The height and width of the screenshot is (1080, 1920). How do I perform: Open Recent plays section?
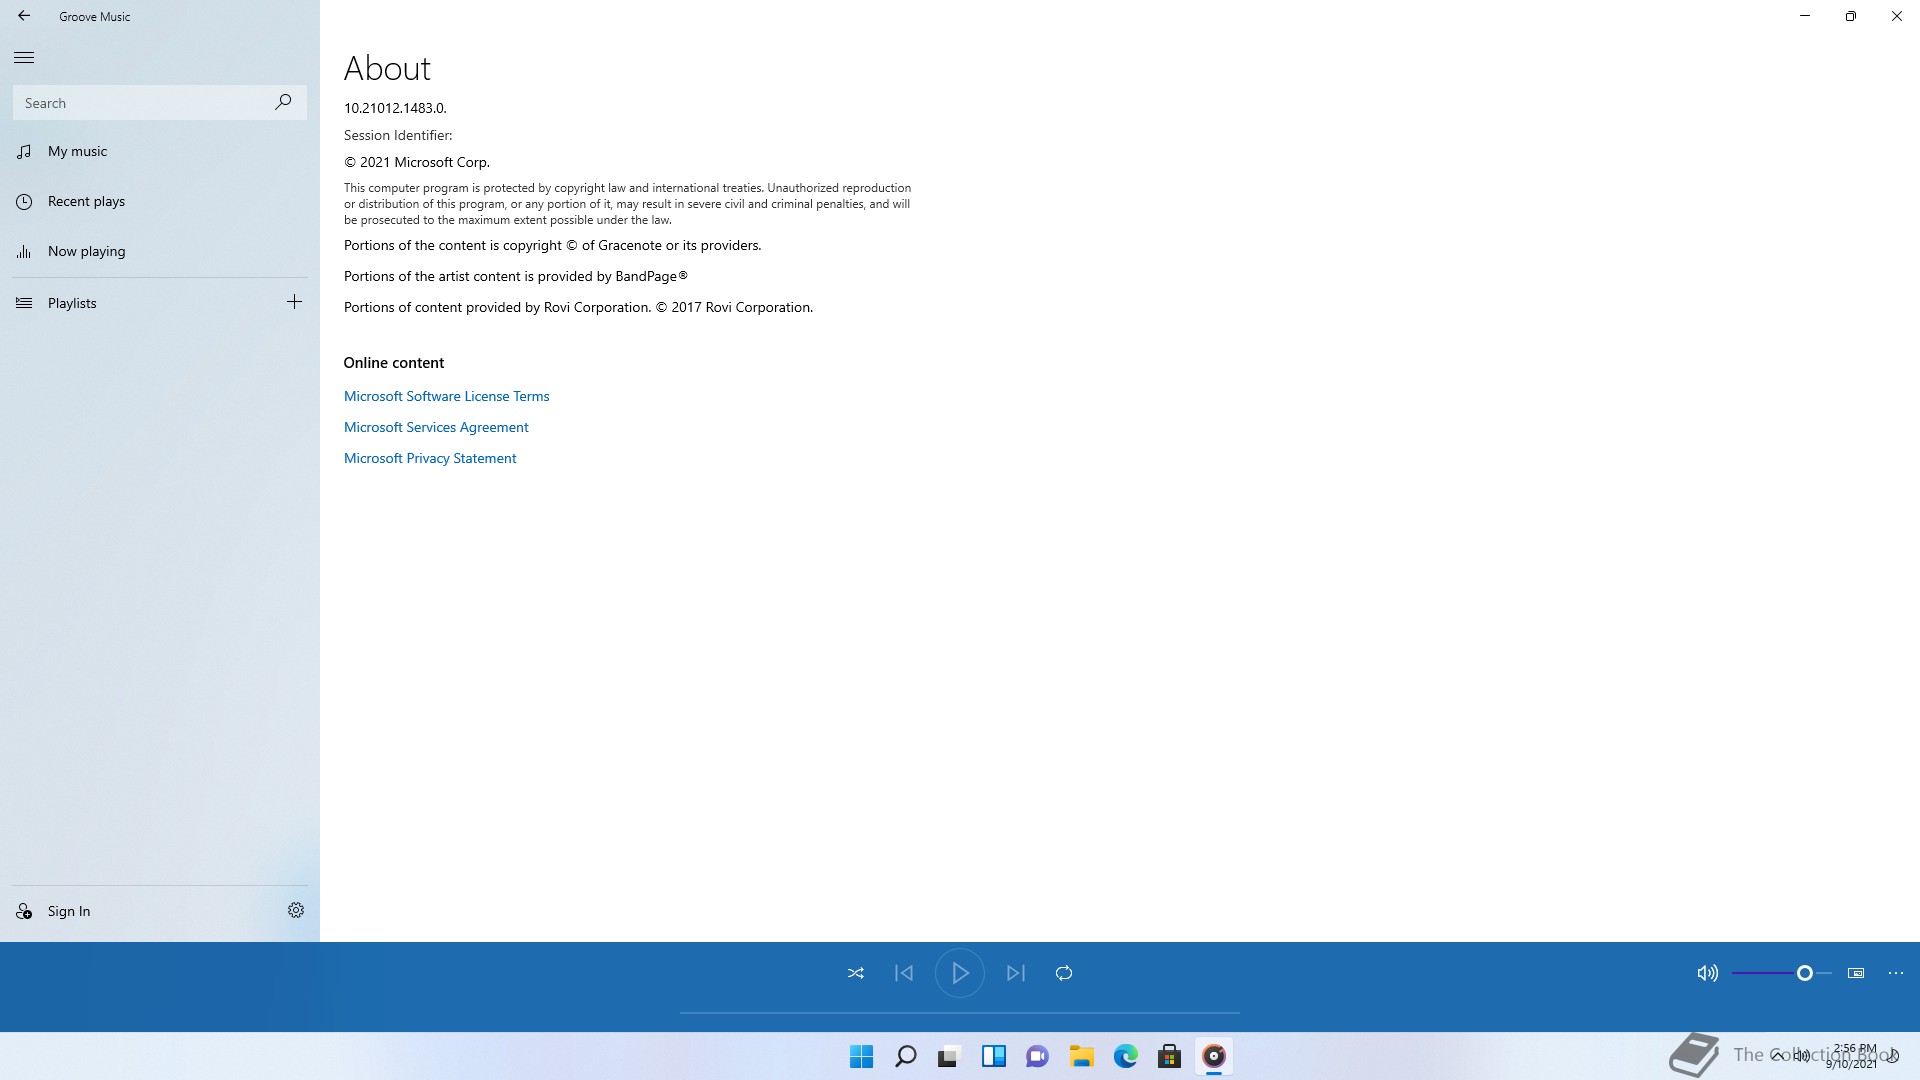click(x=86, y=201)
